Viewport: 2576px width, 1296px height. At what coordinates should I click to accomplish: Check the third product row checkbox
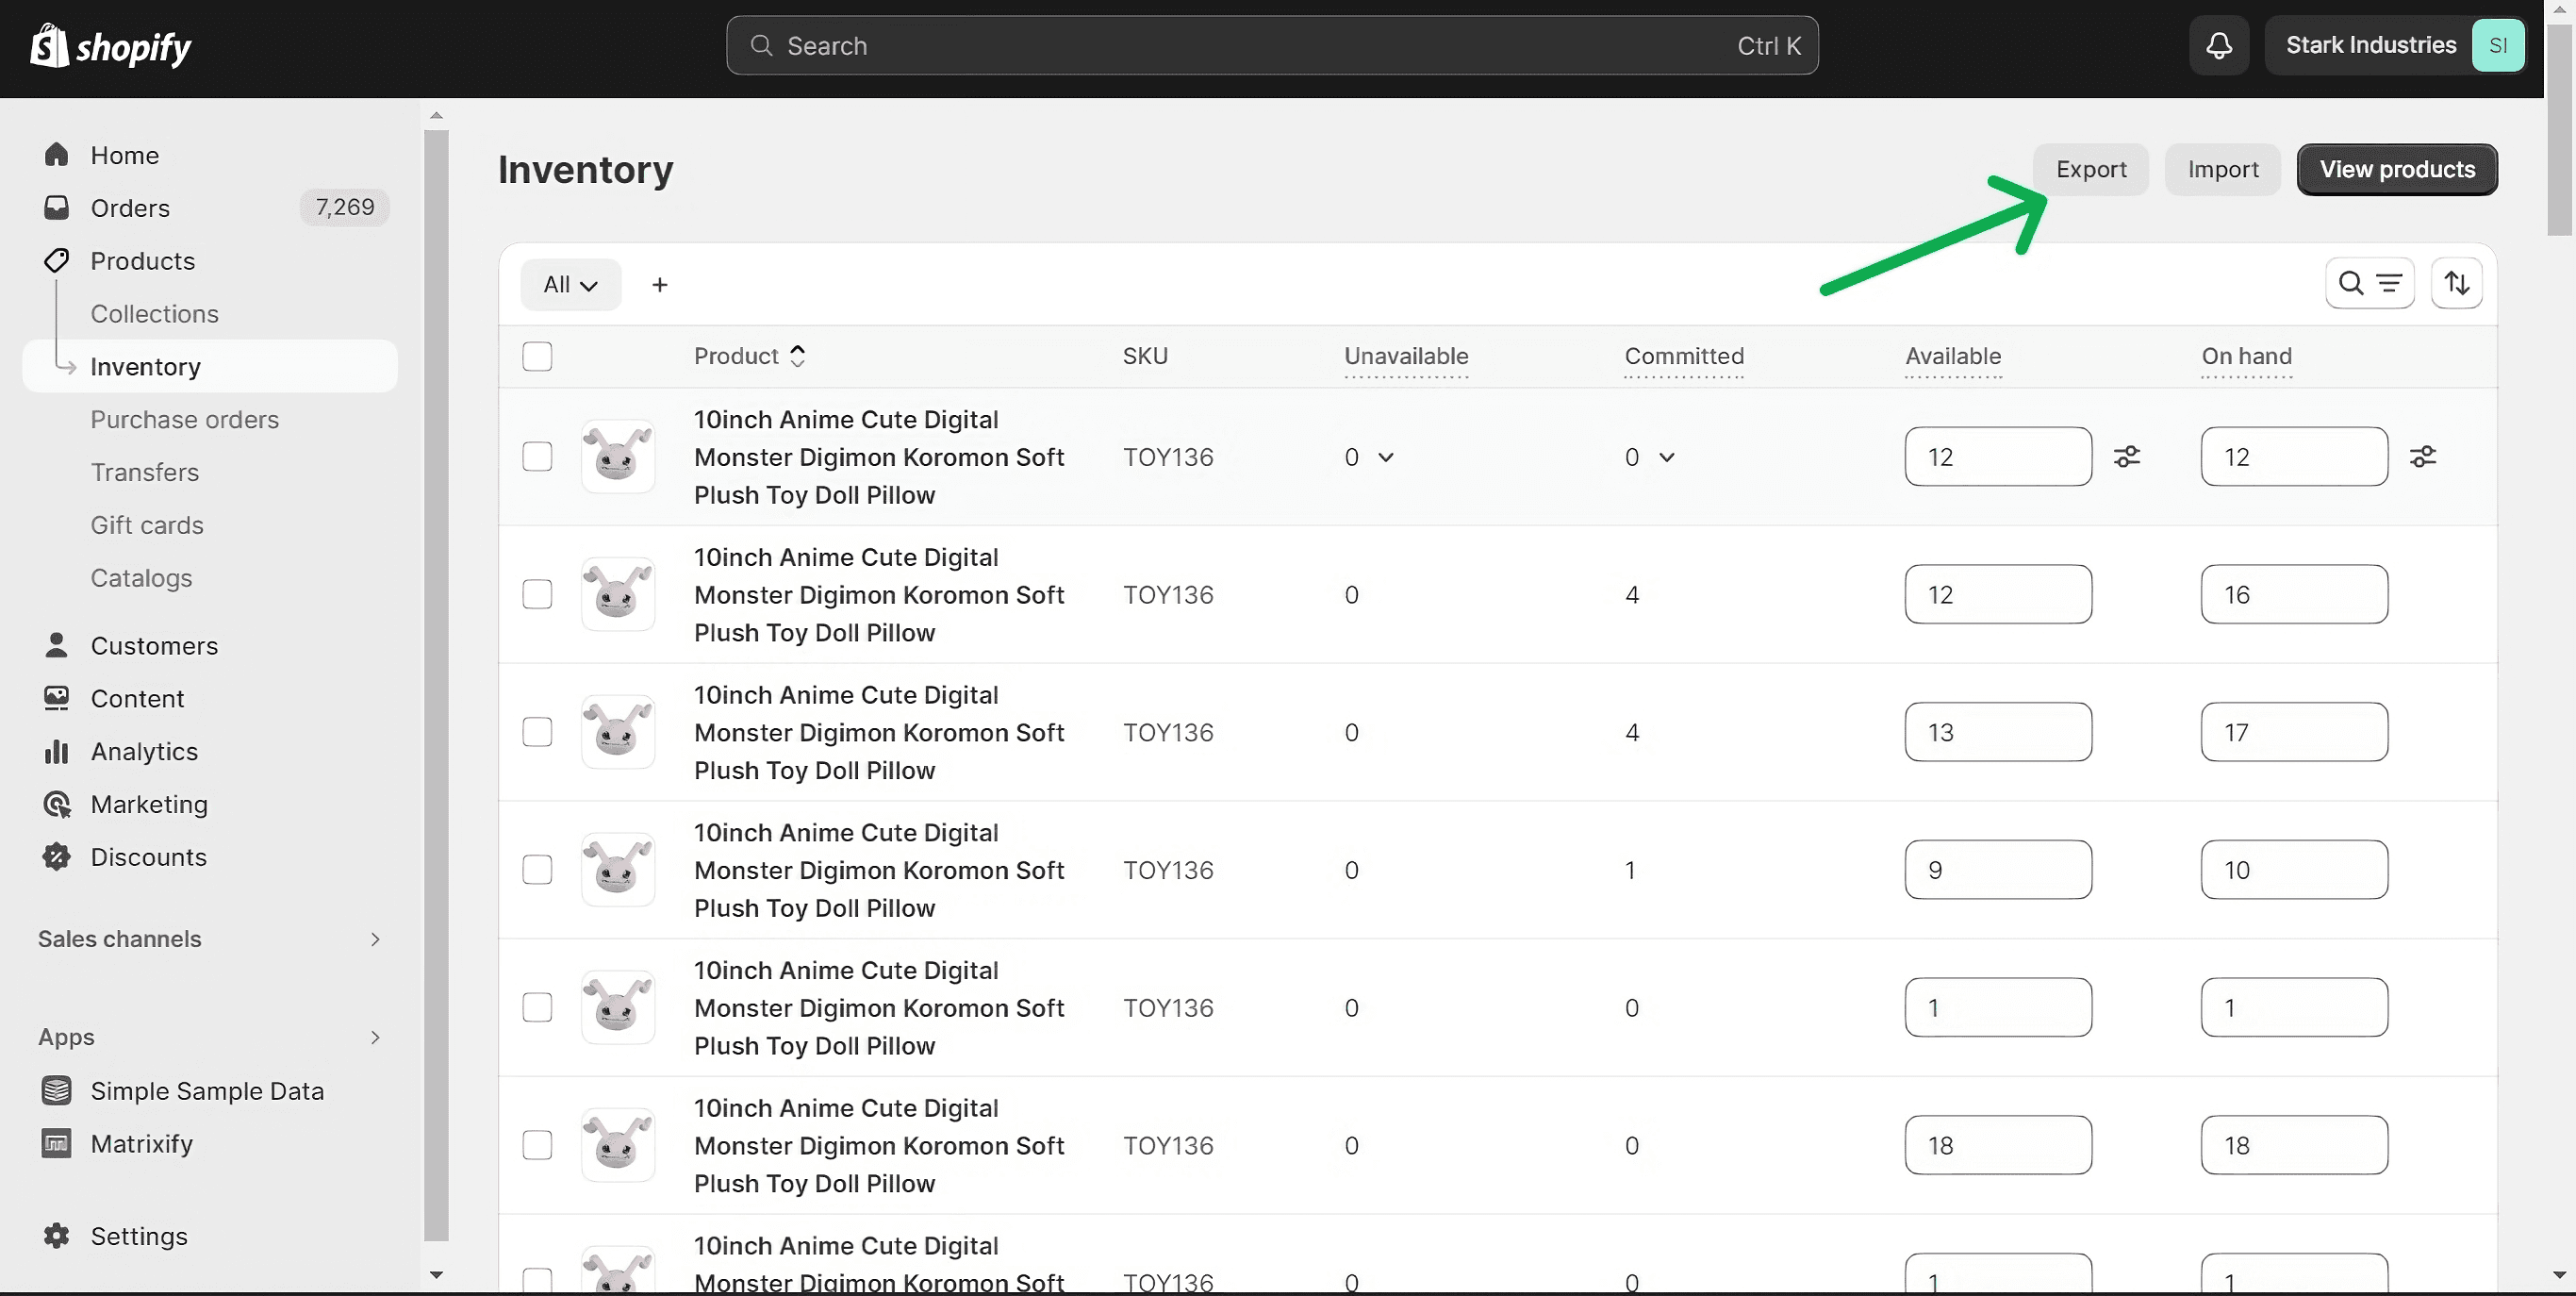537,732
